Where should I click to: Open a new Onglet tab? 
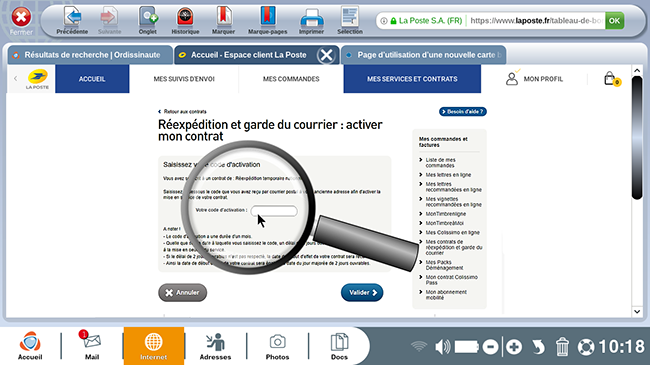pyautogui.click(x=148, y=19)
